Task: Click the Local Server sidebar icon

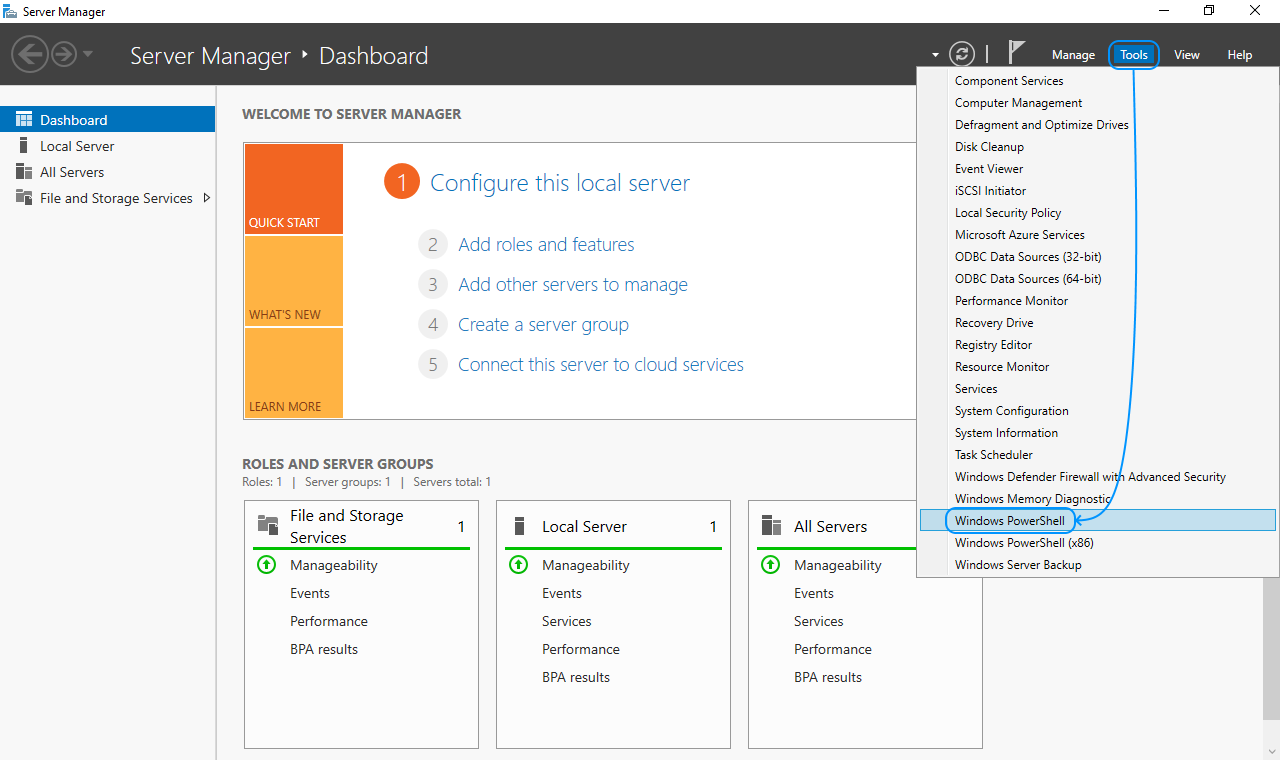Action: click(x=24, y=145)
